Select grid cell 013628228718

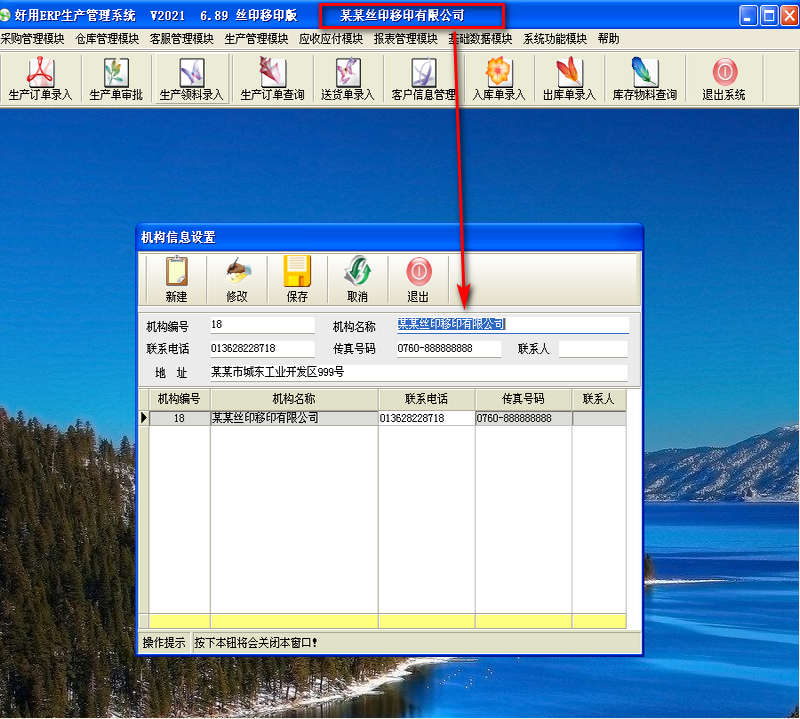(427, 418)
